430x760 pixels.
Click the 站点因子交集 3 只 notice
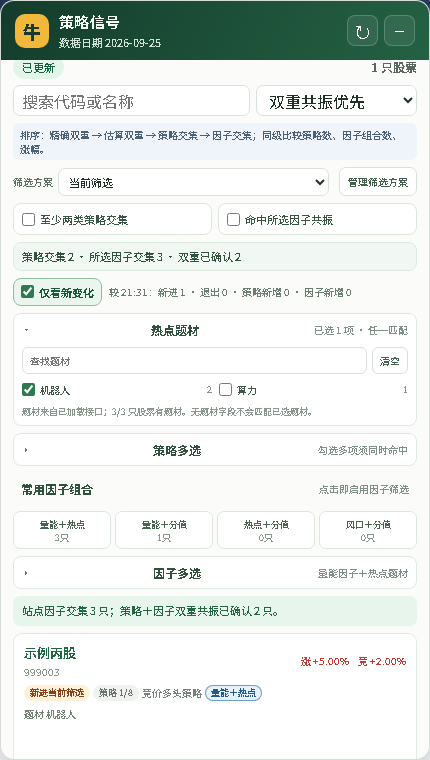(215, 611)
